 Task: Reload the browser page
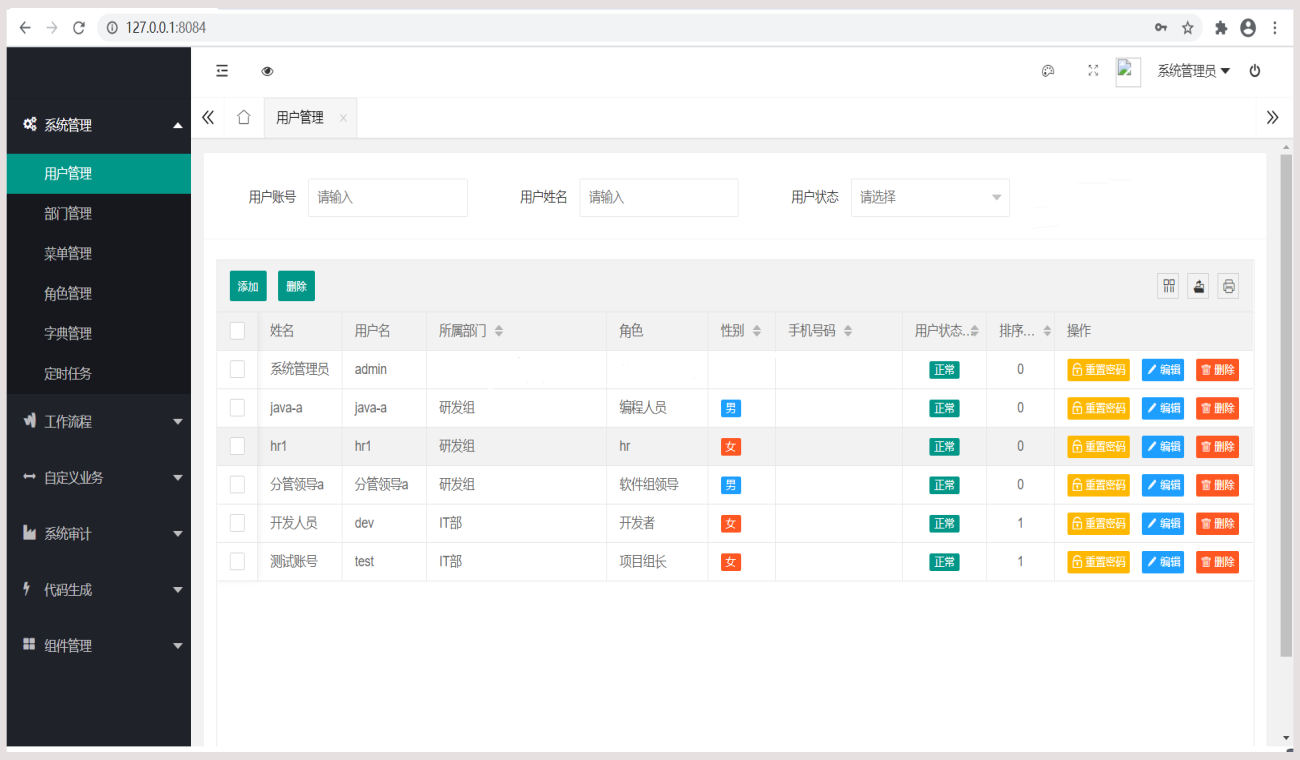(79, 28)
